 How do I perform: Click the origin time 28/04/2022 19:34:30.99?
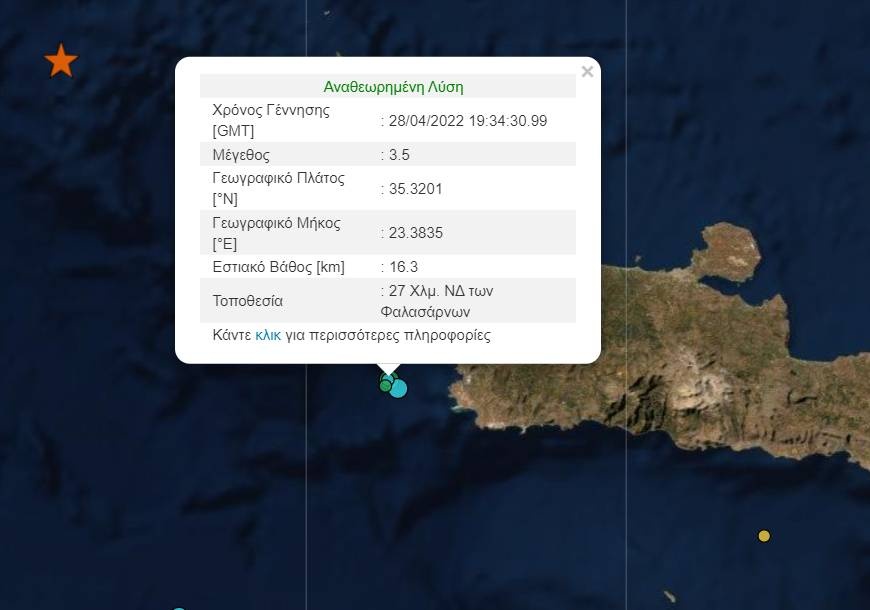[466, 121]
